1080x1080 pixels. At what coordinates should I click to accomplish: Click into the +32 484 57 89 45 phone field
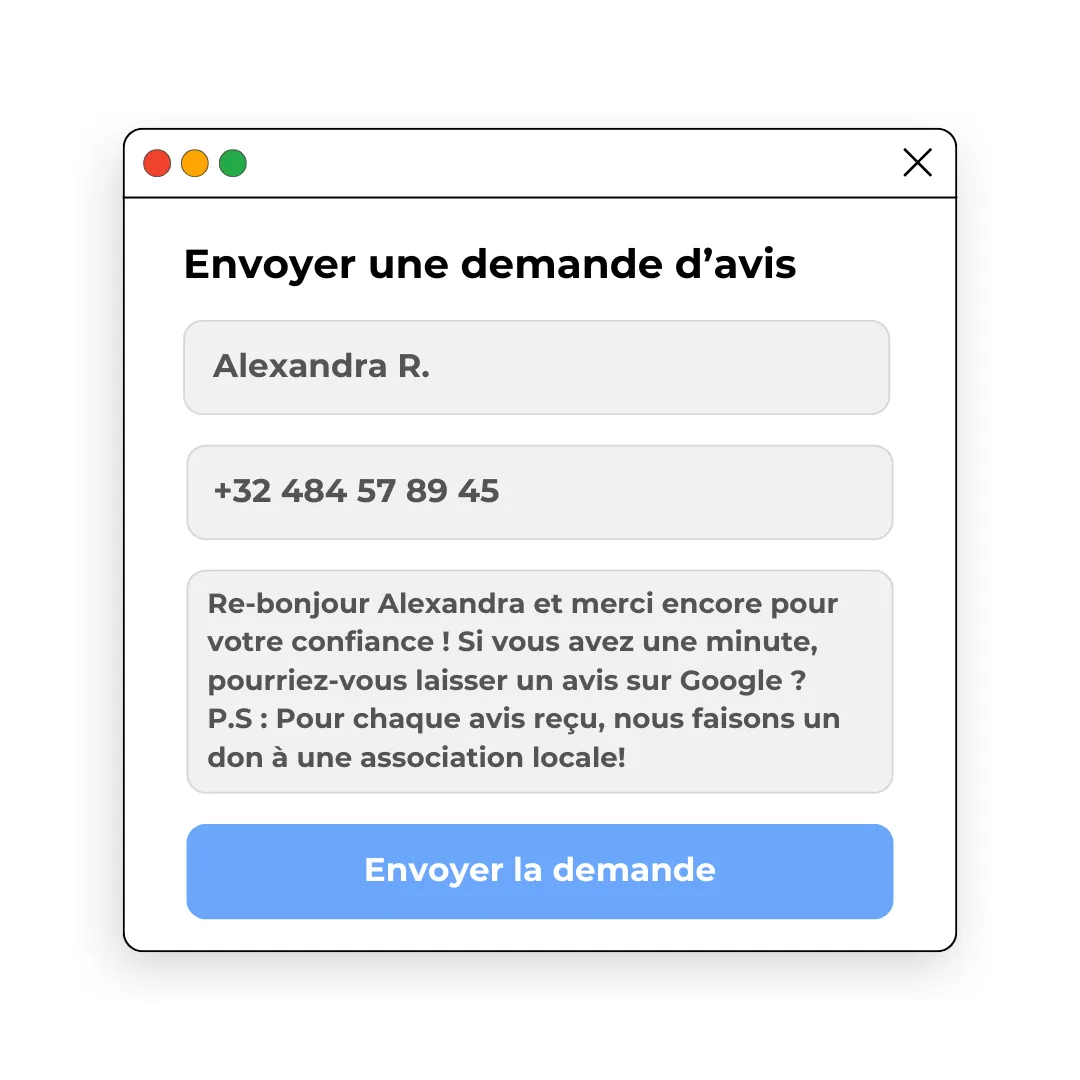click(540, 492)
